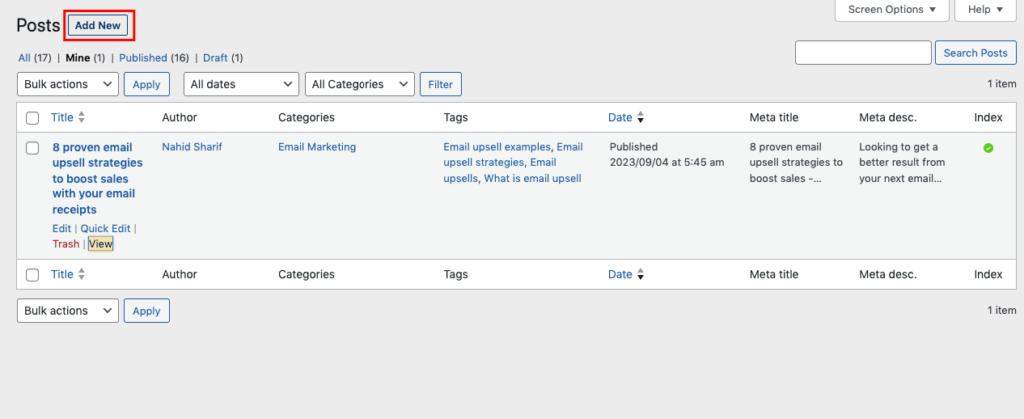Click the green Index status indicator
Viewport: 1024px width, 419px height.
[988, 148]
